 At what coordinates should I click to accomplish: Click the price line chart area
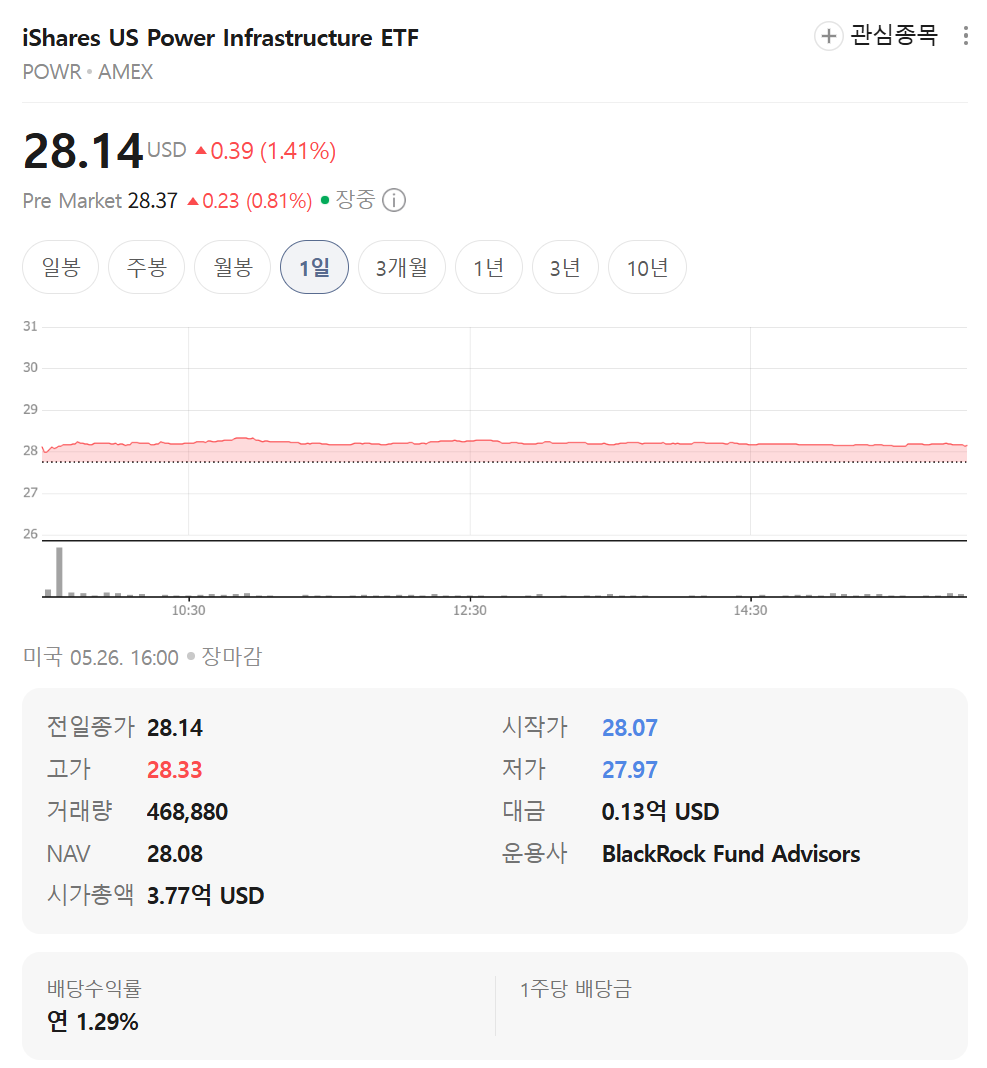click(x=504, y=431)
